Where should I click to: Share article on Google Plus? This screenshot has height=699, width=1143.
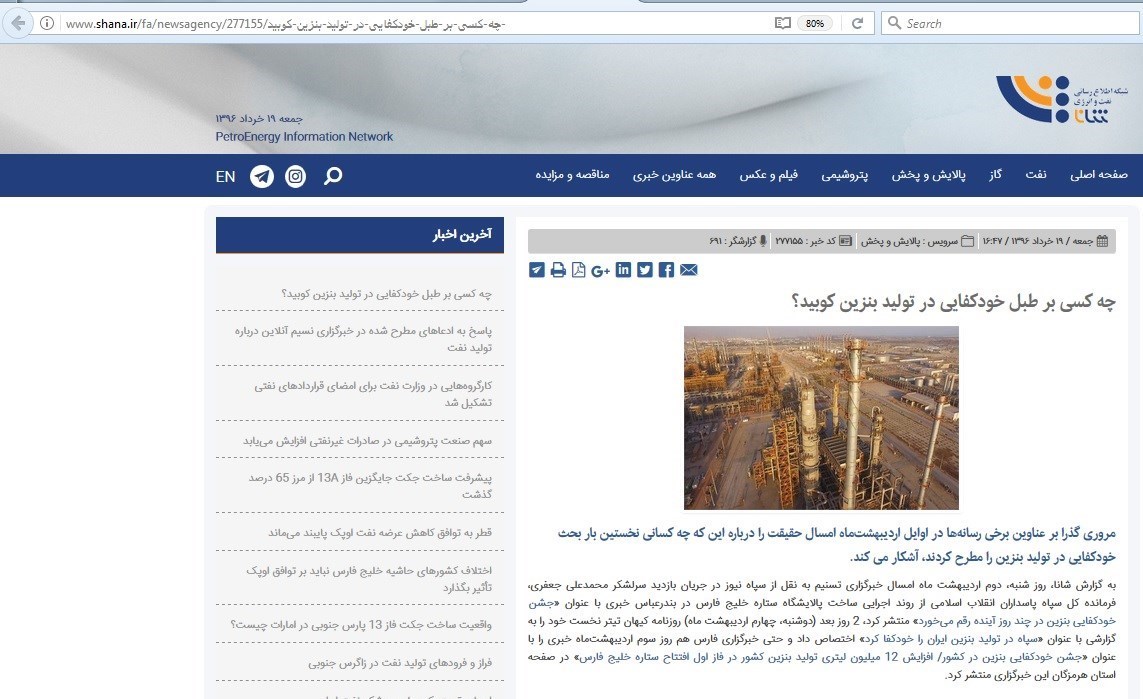601,270
